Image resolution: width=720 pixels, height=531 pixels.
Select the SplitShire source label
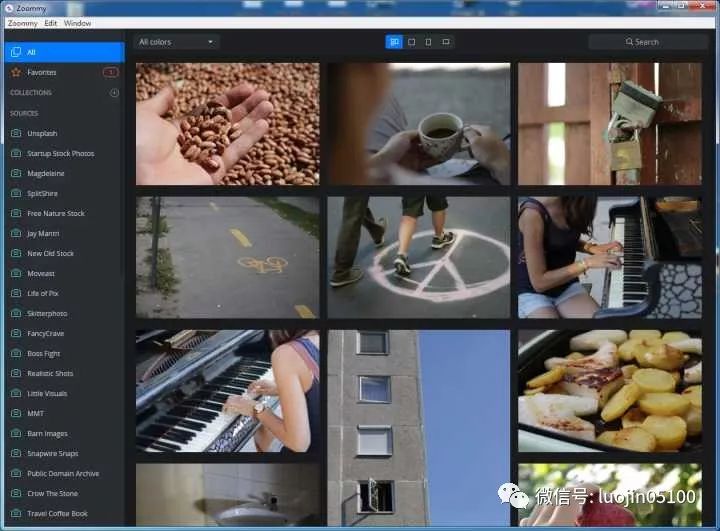pos(42,193)
